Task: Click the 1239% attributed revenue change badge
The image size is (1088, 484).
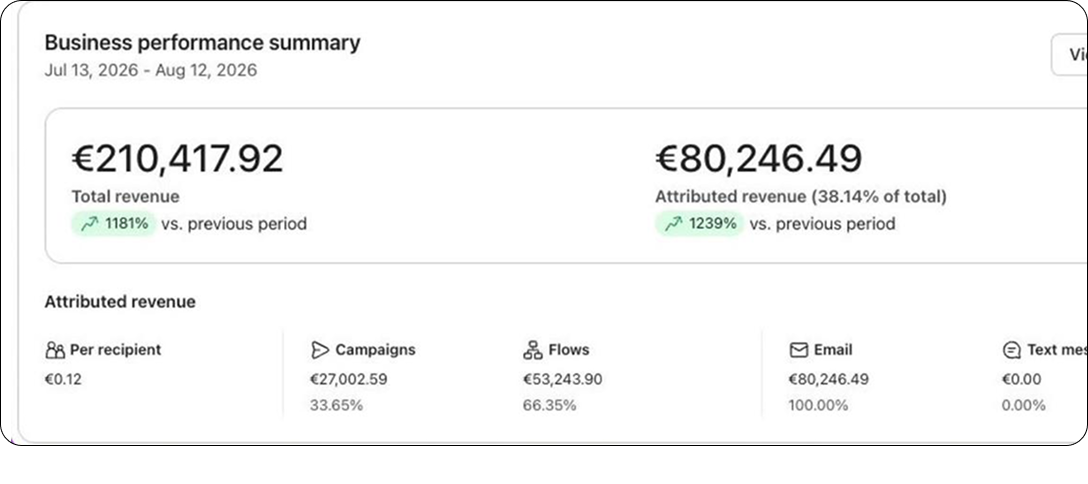Action: 699,224
